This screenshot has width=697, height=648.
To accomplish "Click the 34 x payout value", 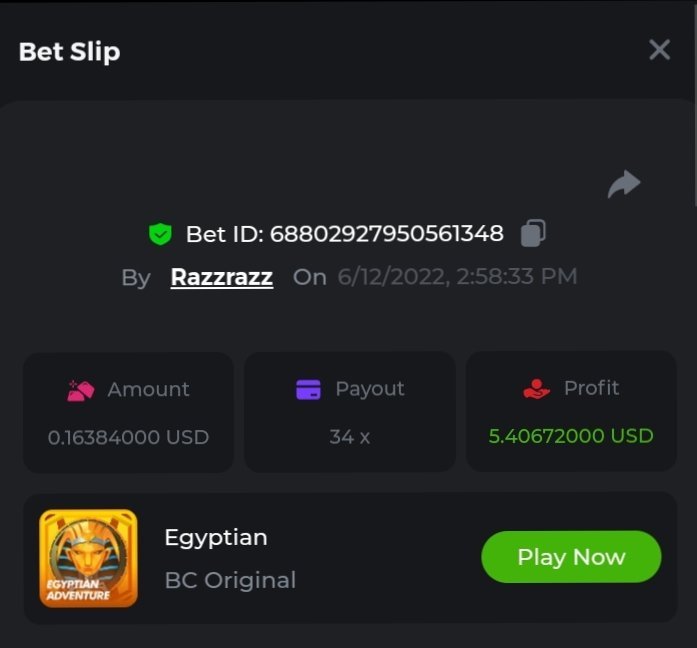I will tap(349, 437).
